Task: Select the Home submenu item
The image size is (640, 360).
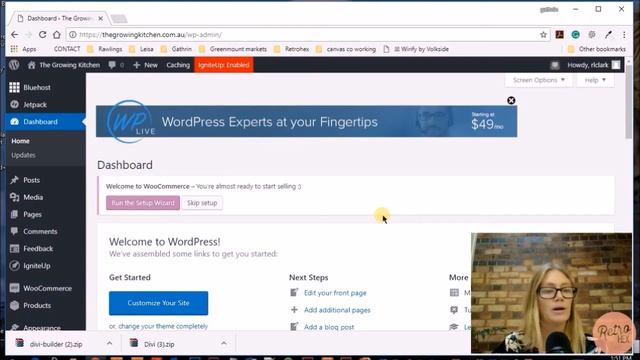Action: point(20,141)
